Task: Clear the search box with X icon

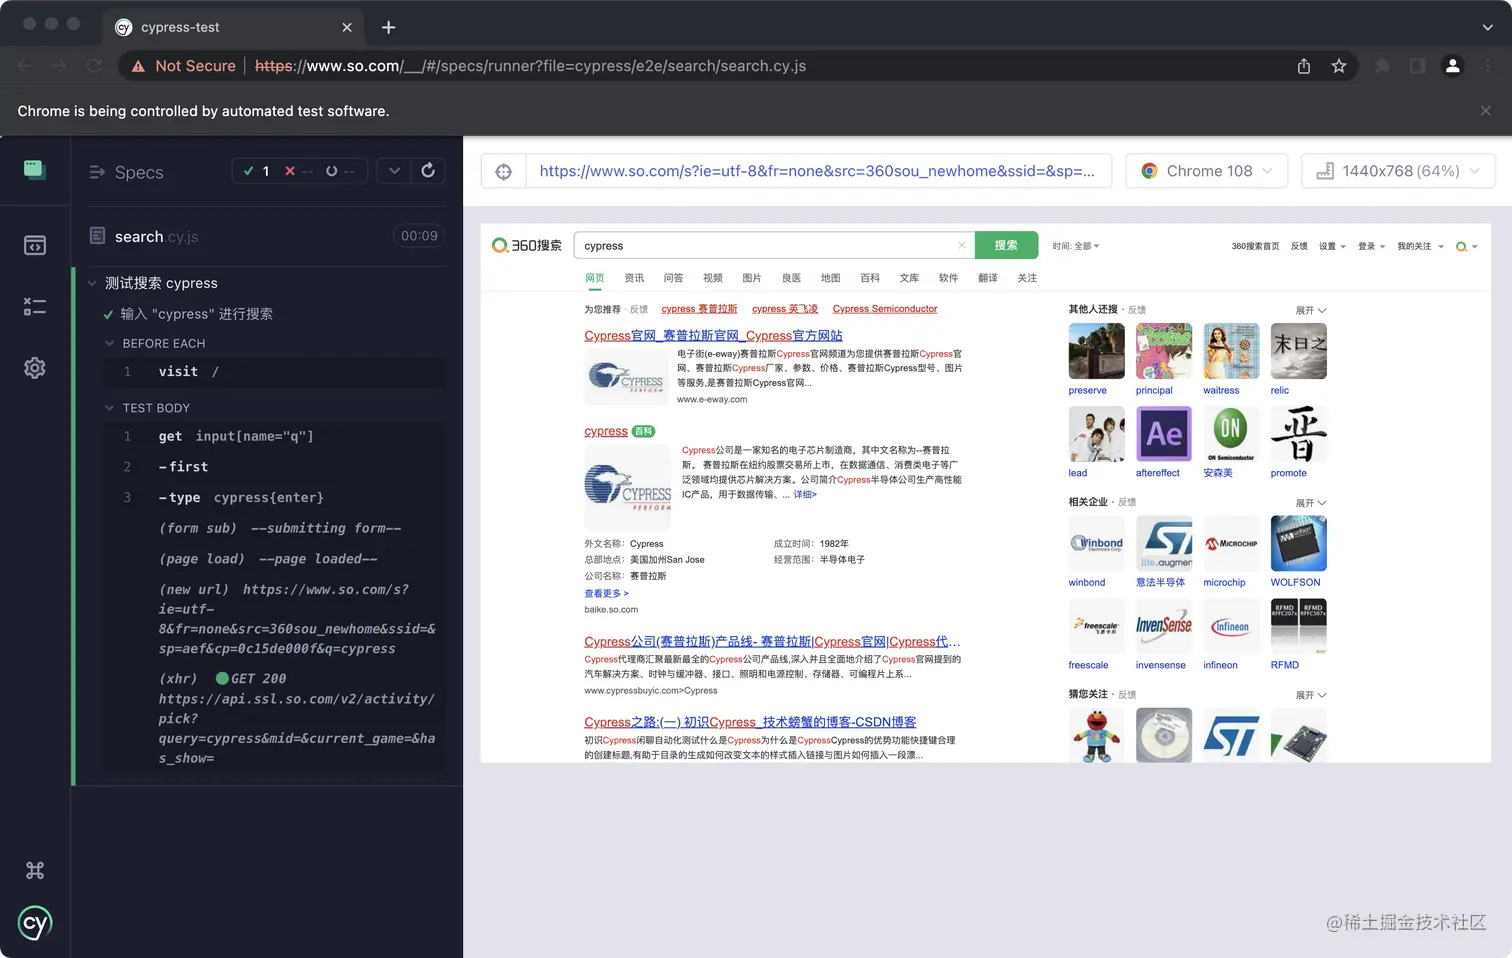Action: point(962,245)
